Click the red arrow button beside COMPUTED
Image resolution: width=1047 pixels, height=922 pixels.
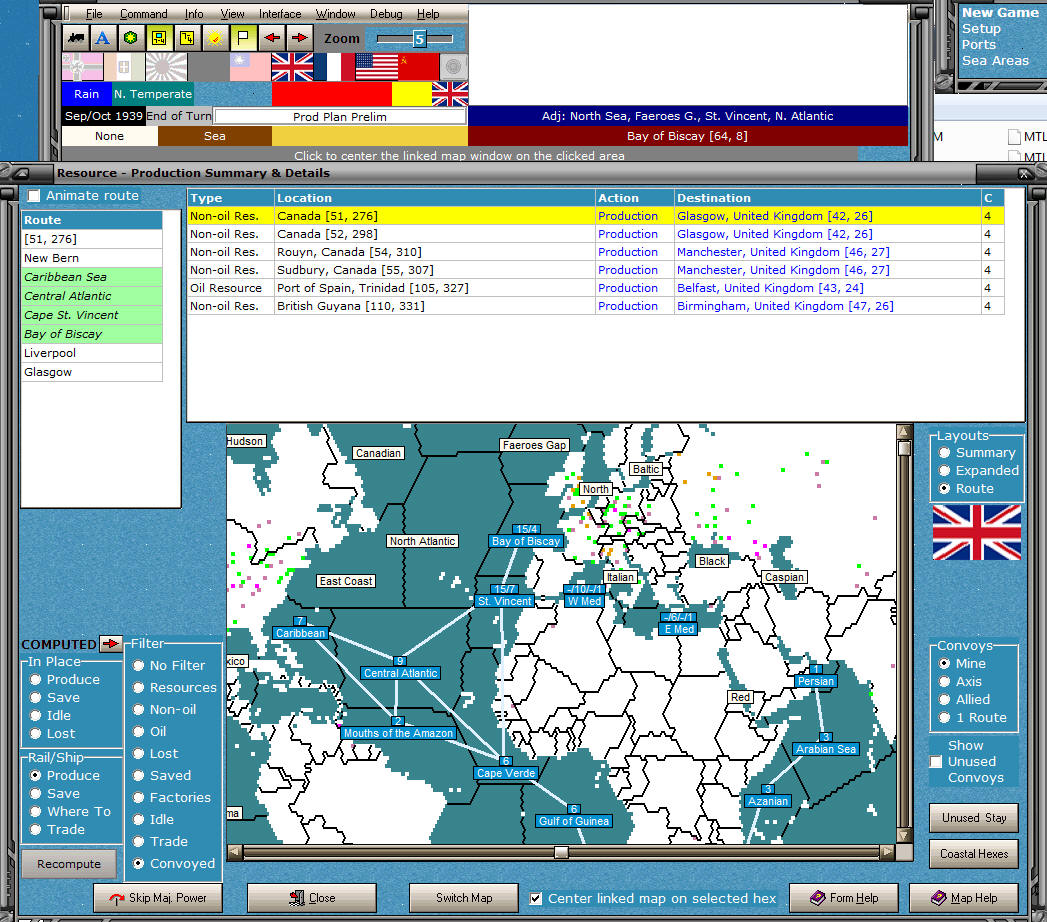(x=111, y=644)
